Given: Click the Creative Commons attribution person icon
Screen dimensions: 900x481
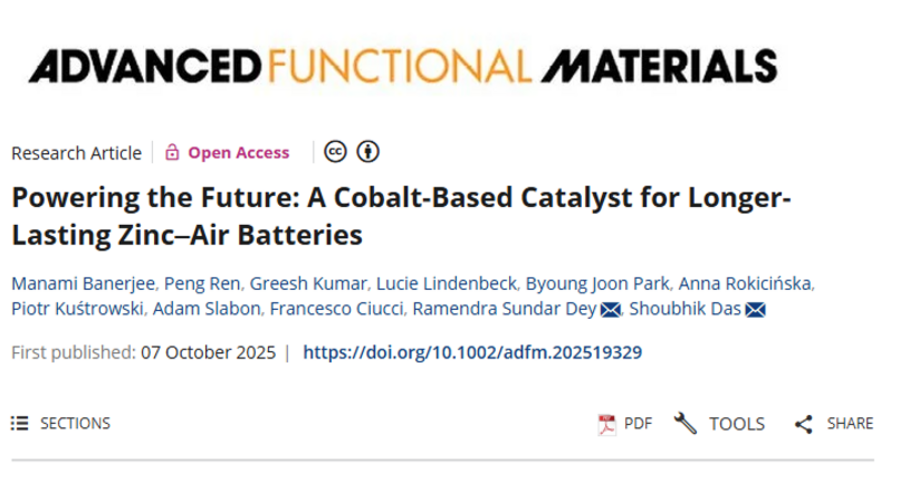Looking at the screenshot, I should (x=369, y=152).
